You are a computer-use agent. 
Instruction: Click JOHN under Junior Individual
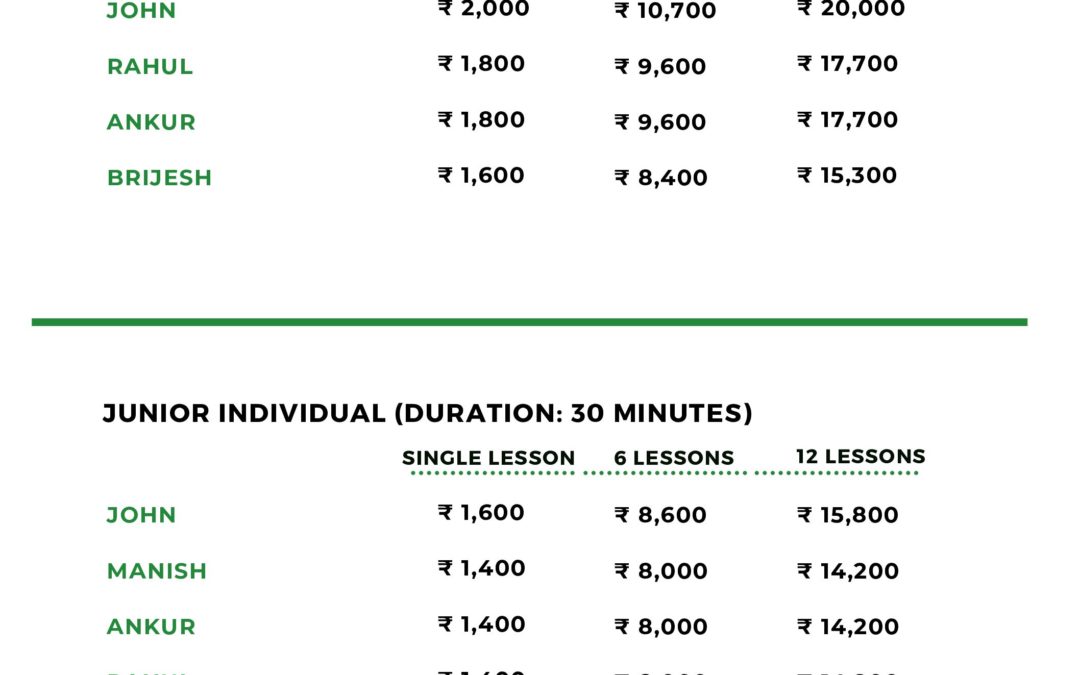point(141,515)
